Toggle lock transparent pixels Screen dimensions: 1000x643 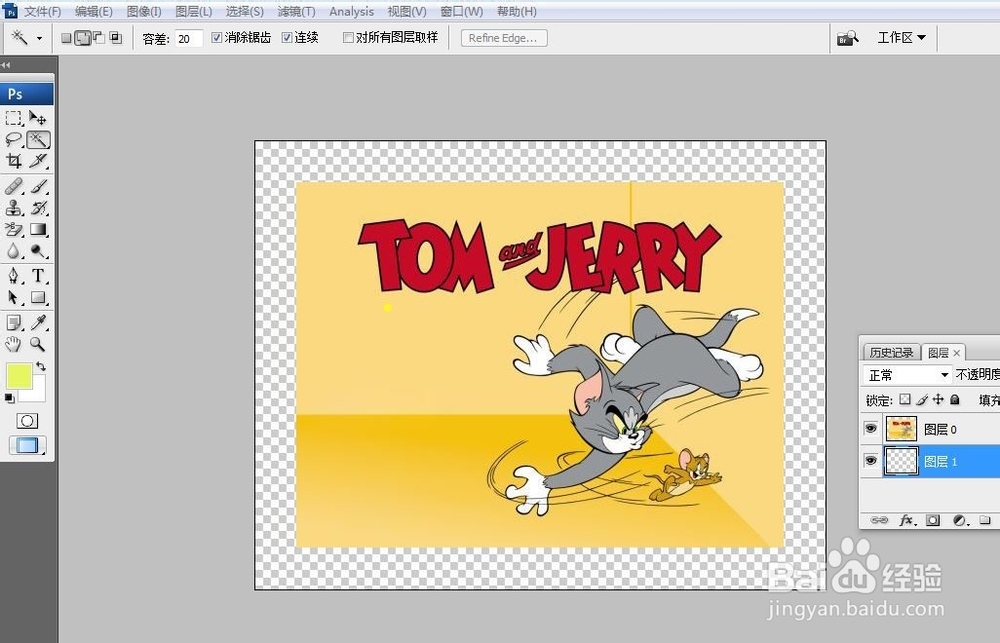pyautogui.click(x=905, y=399)
